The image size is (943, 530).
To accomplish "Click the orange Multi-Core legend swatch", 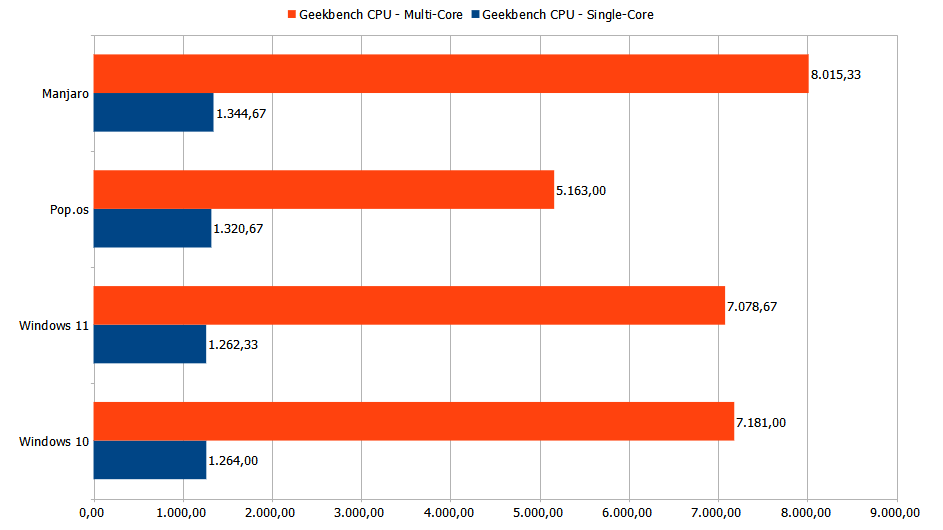I will pos(292,14).
